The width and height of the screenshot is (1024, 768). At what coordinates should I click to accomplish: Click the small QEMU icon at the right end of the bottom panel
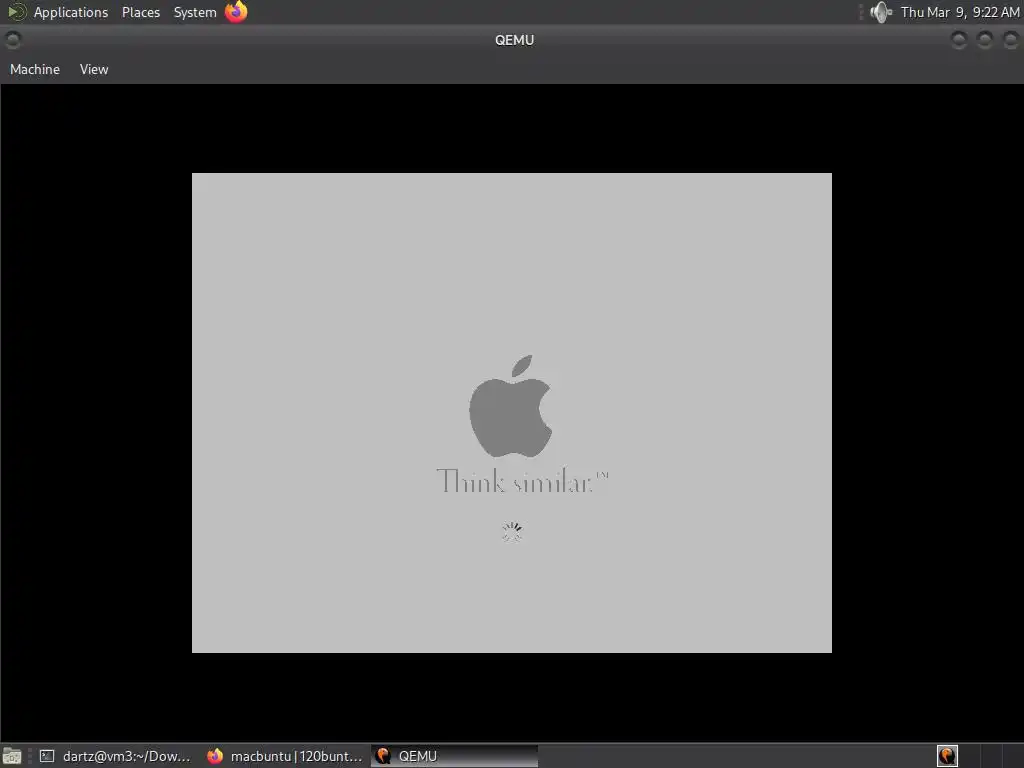tap(947, 756)
